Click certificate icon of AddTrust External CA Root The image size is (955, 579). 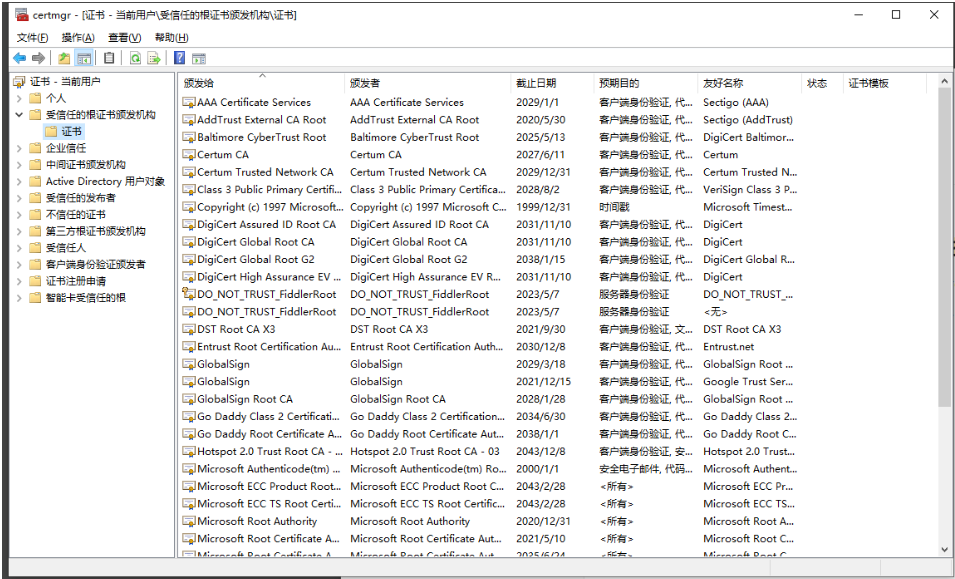pyautogui.click(x=189, y=120)
